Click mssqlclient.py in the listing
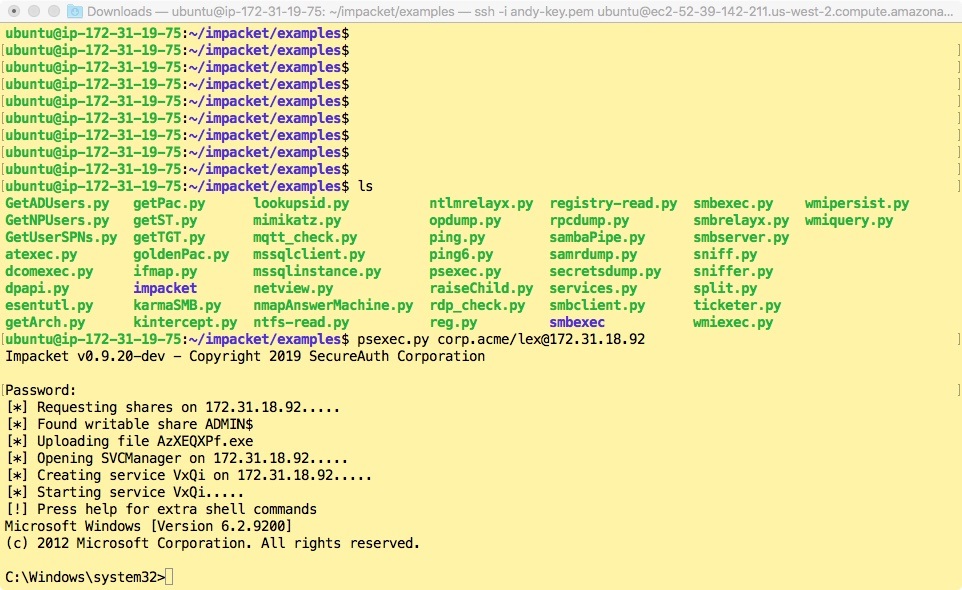 309,255
